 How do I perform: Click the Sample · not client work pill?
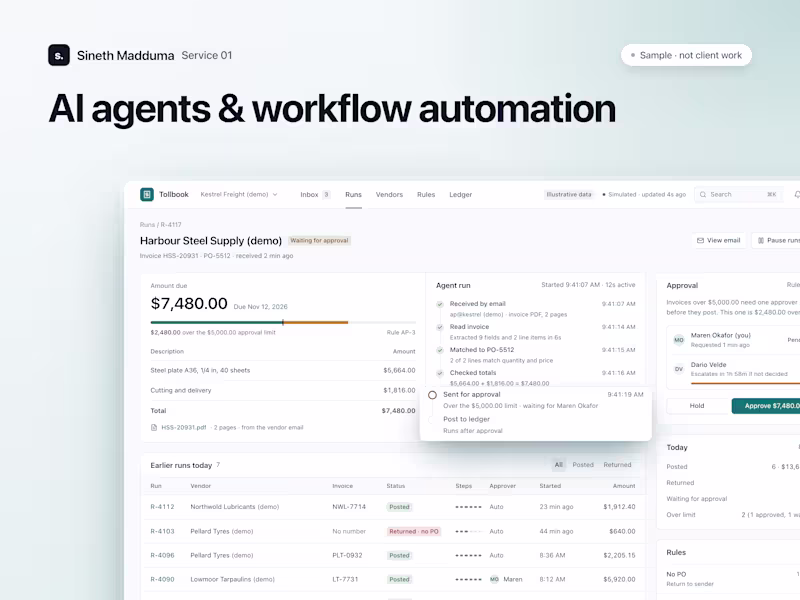tap(686, 55)
